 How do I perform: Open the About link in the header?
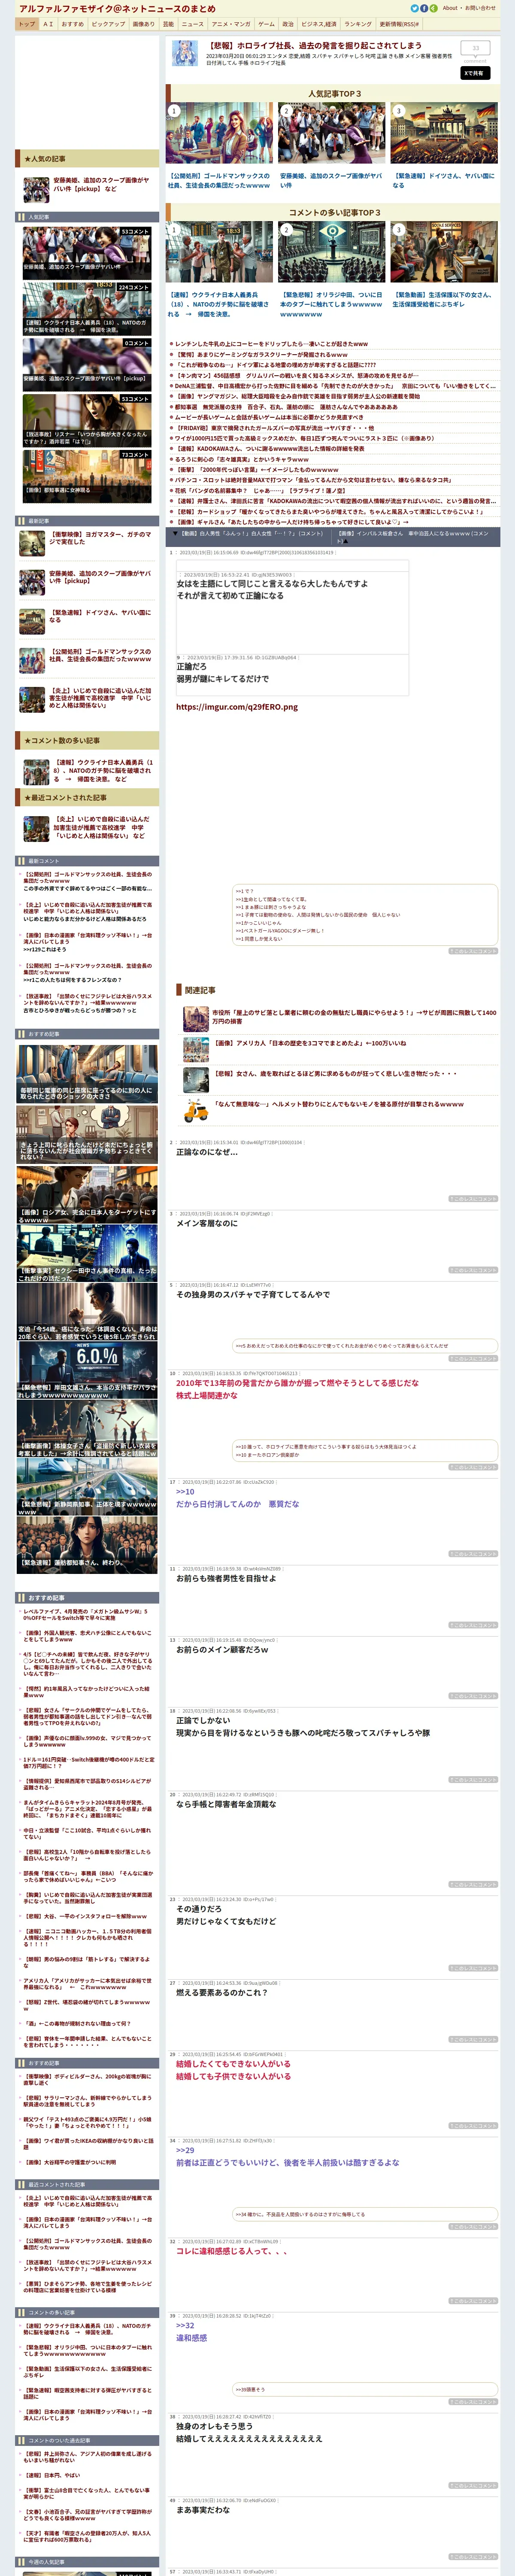(450, 8)
